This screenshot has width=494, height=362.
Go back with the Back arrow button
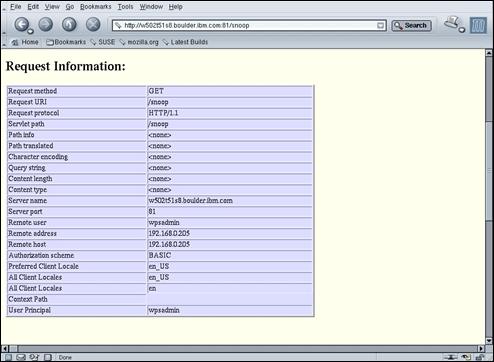click(x=21, y=24)
